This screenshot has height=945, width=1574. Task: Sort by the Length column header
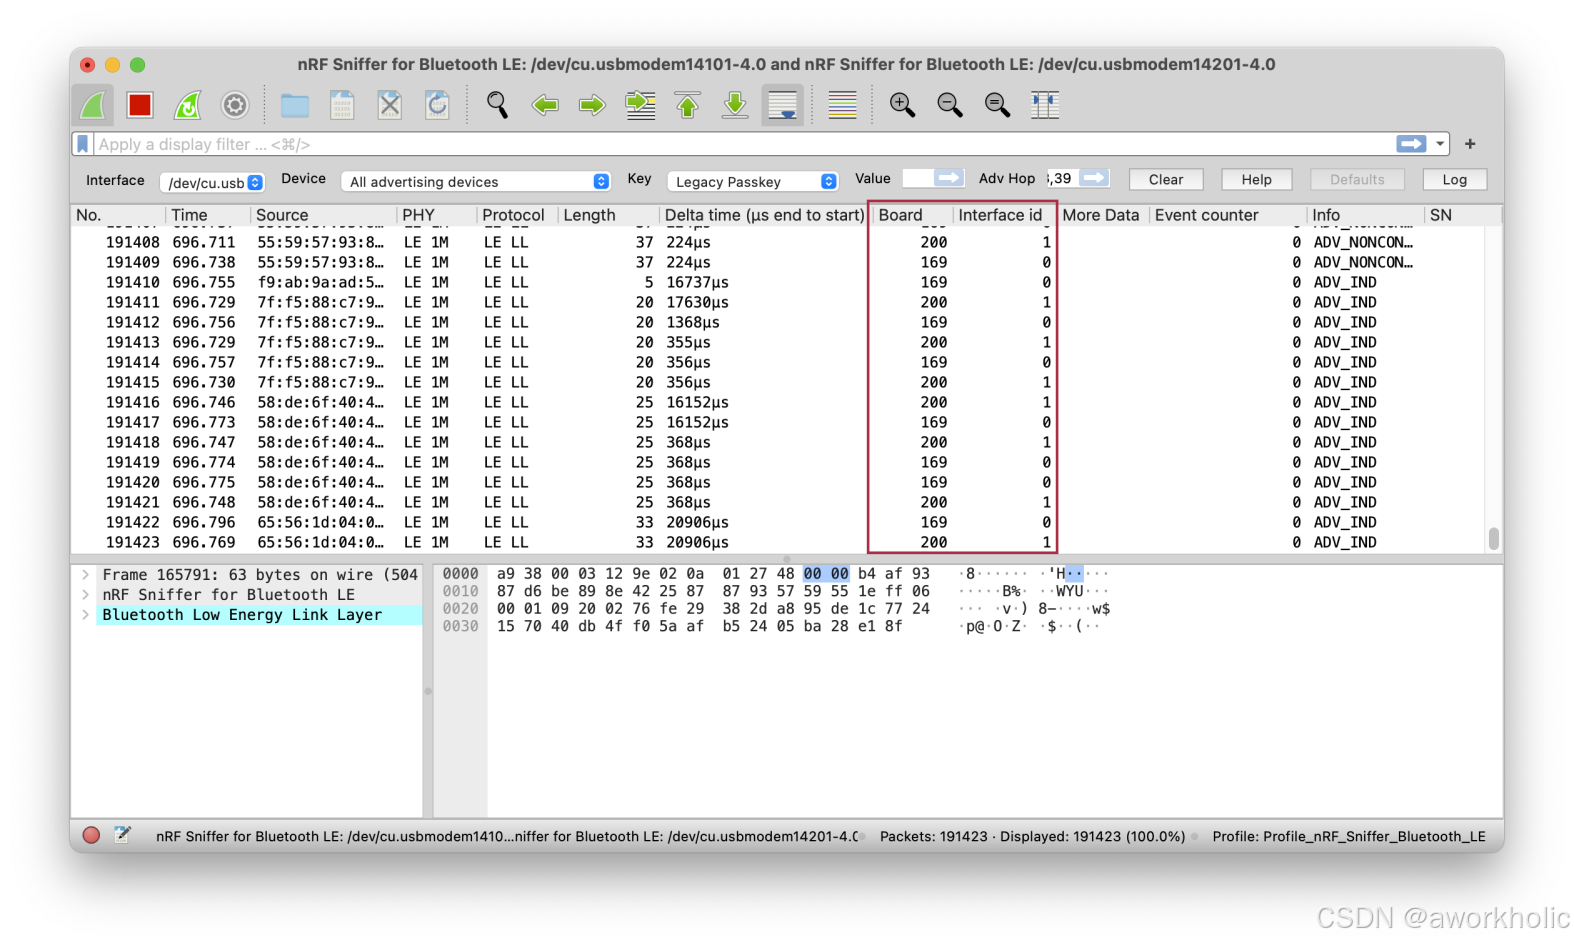(x=607, y=215)
